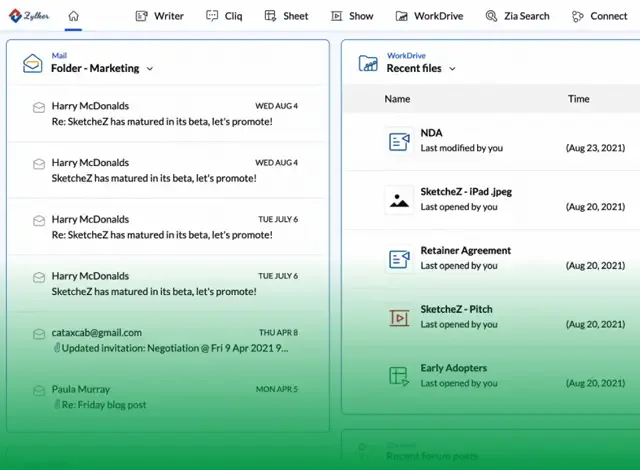This screenshot has height=470, width=640.
Task: Click the NDA document file icon
Action: pyautogui.click(x=399, y=141)
